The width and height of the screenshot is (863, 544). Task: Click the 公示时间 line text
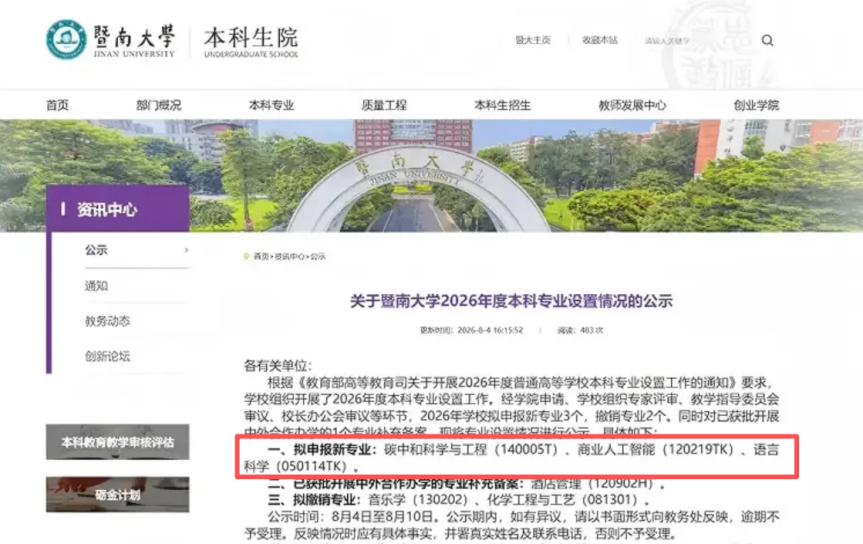[x=523, y=516]
